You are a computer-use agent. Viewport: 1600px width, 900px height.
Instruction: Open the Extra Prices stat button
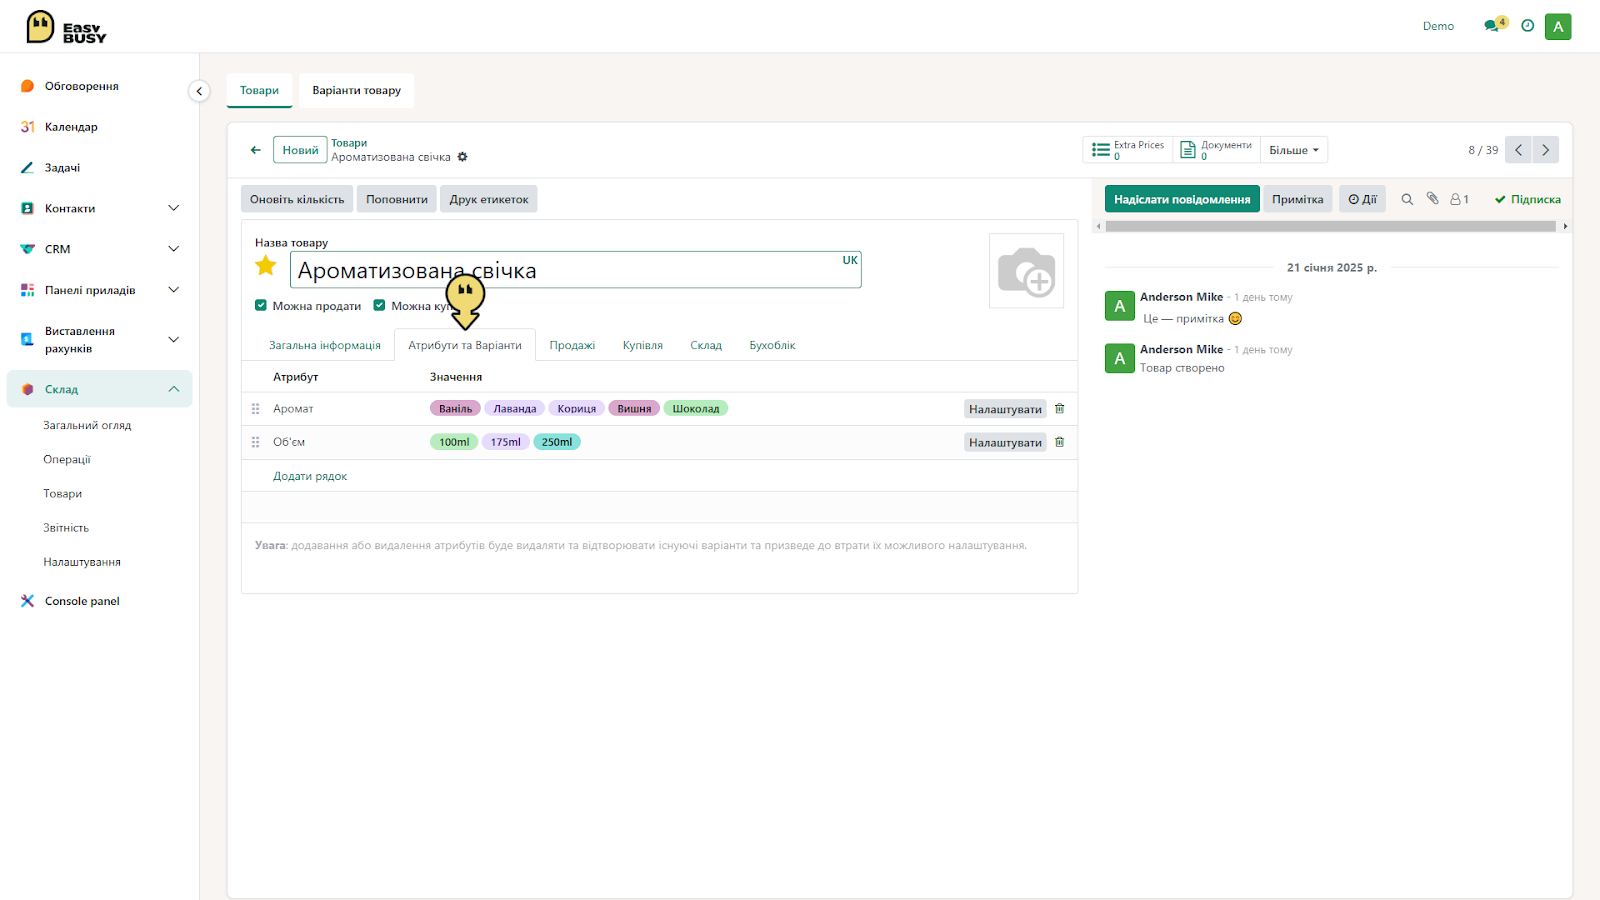(1128, 150)
